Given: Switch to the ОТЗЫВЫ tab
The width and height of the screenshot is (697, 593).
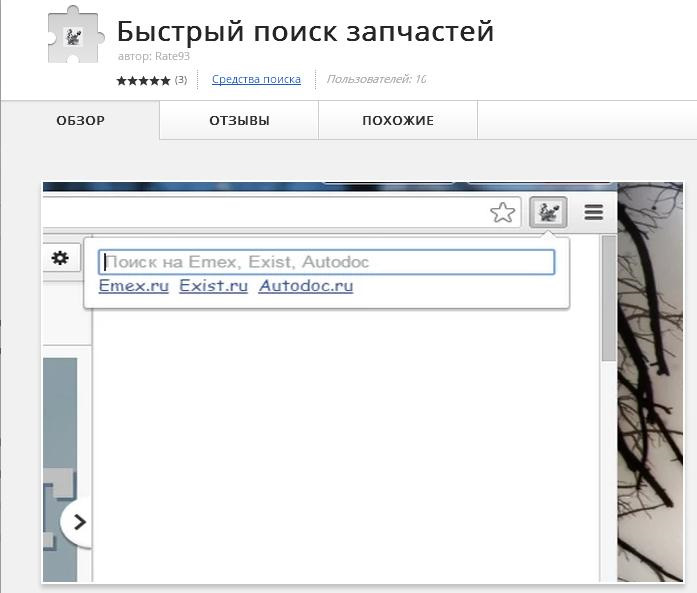Looking at the screenshot, I should [x=239, y=120].
